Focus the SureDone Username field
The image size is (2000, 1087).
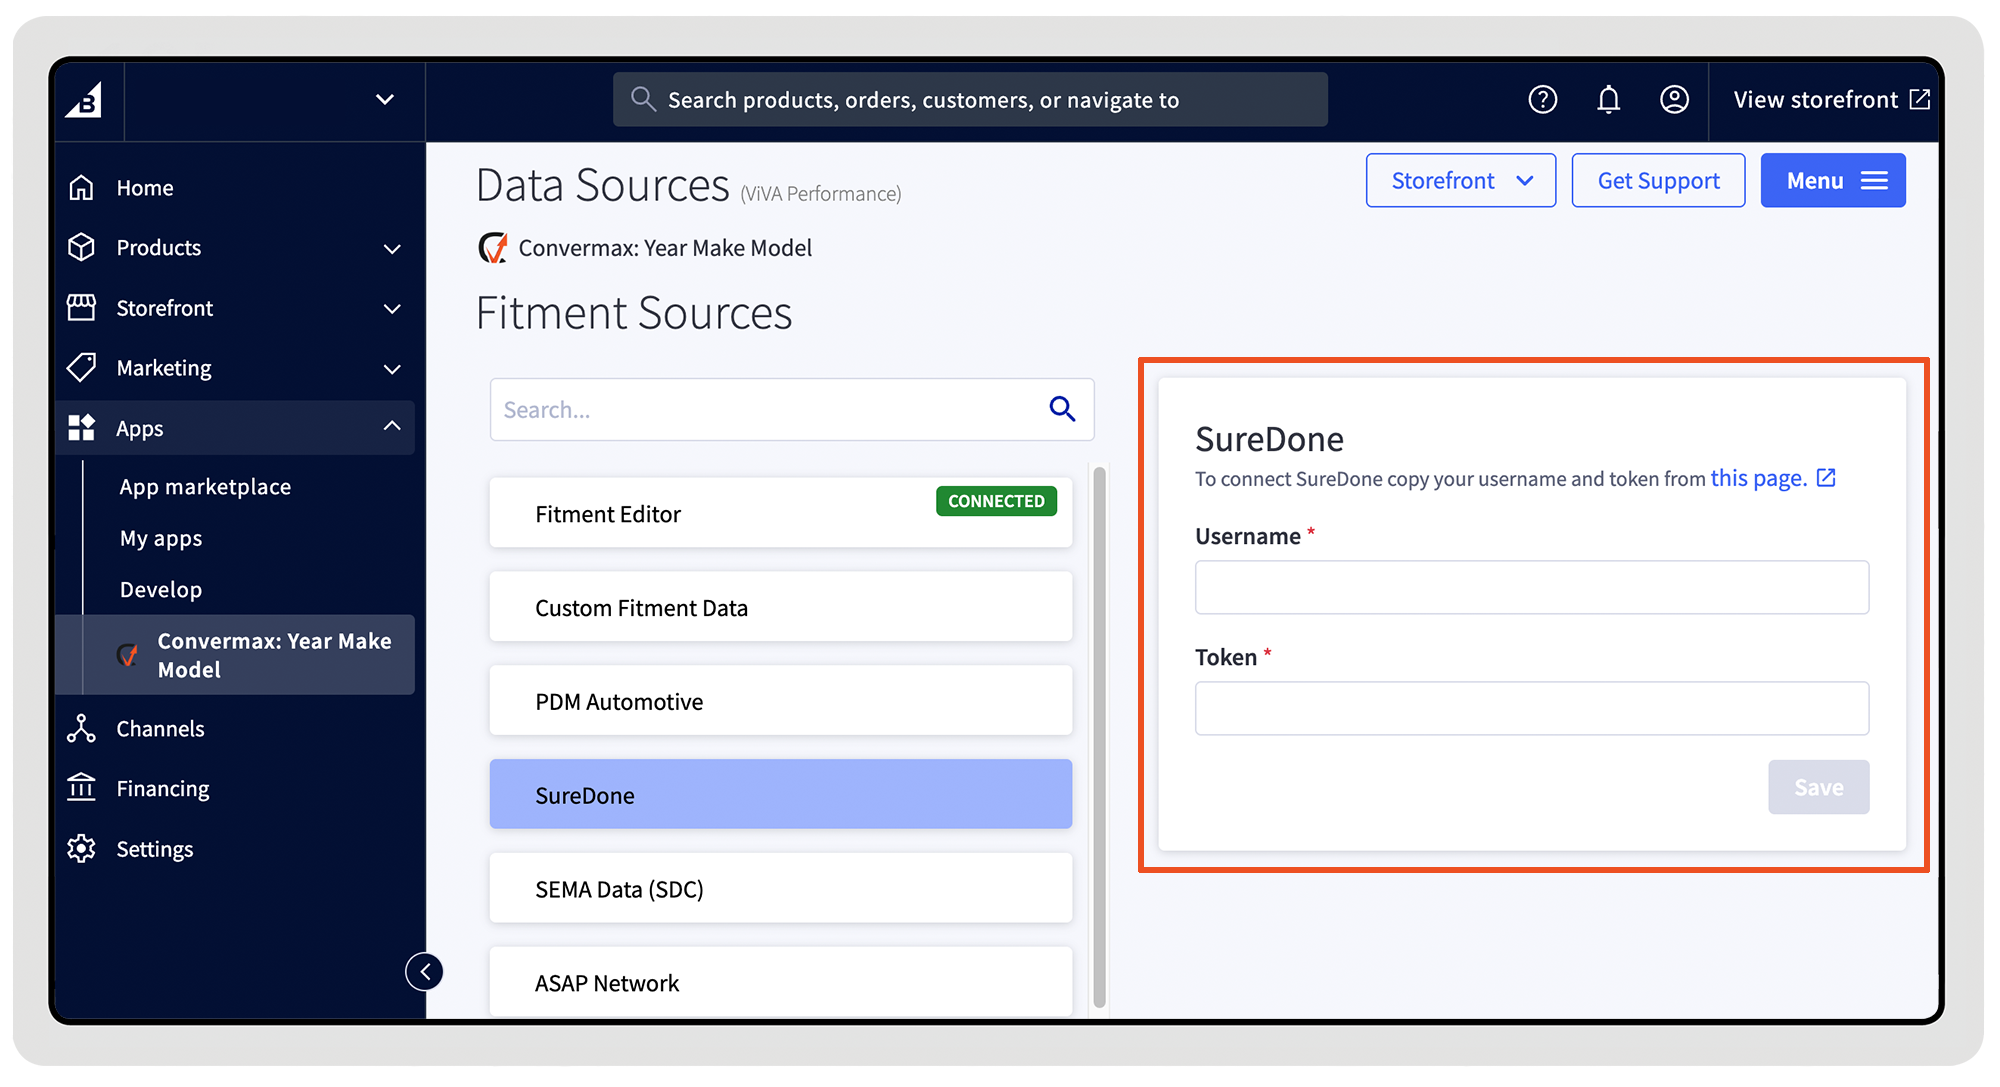[1531, 587]
